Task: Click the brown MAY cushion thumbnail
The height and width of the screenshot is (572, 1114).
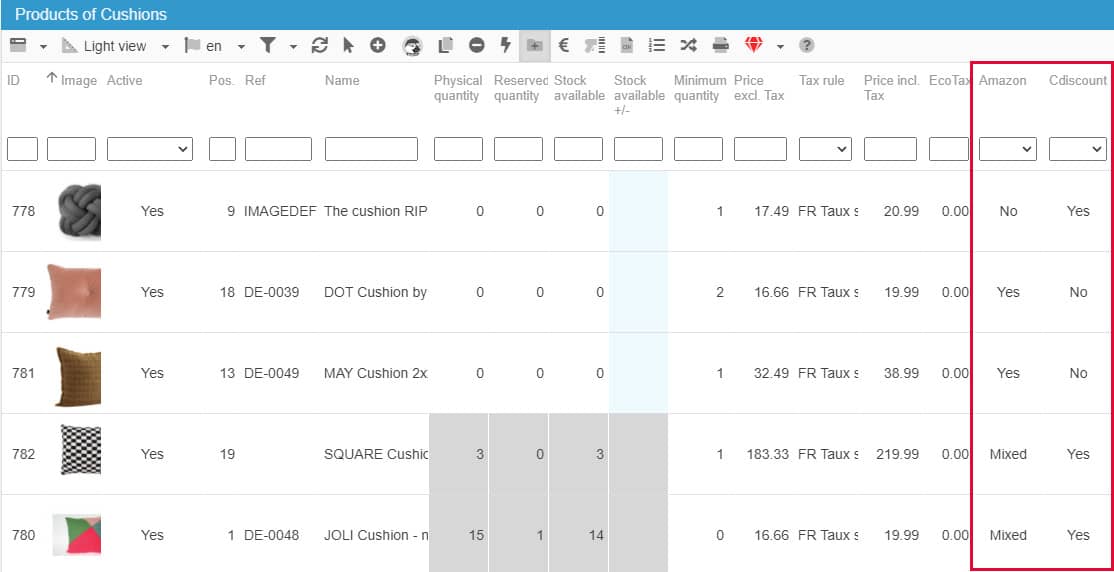Action: click(78, 377)
